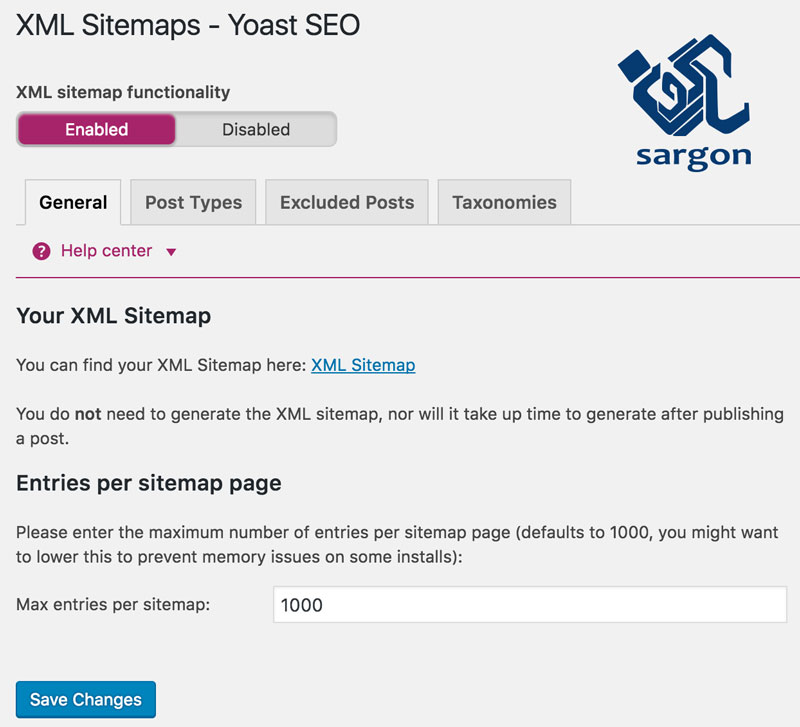800x727 pixels.
Task: Click the 'You do not need to generate' paragraph
Action: [399, 426]
